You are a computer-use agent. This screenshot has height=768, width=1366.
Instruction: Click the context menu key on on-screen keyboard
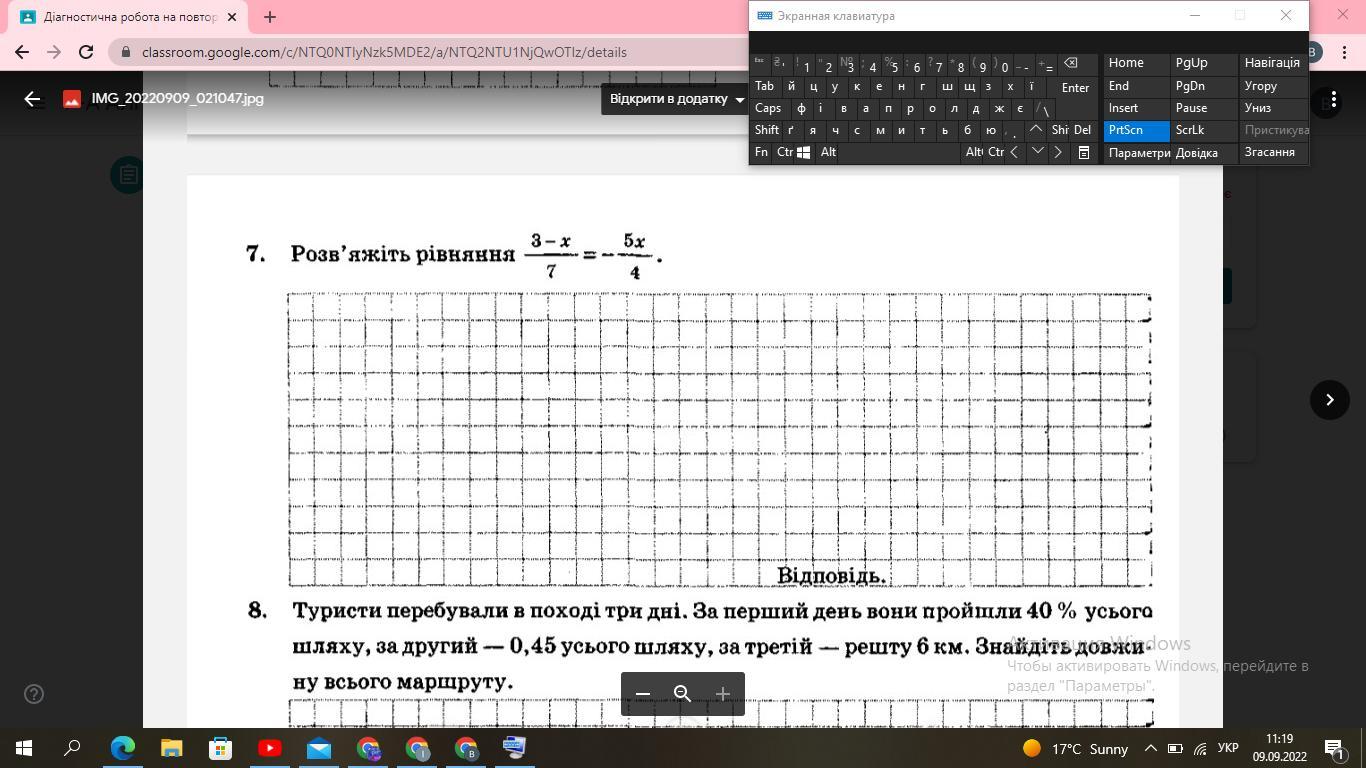click(1083, 152)
